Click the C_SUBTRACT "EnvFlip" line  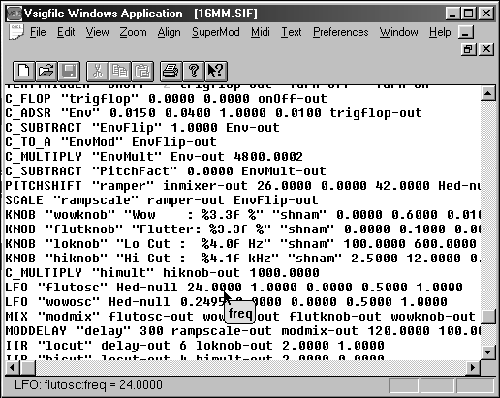click(x=142, y=128)
